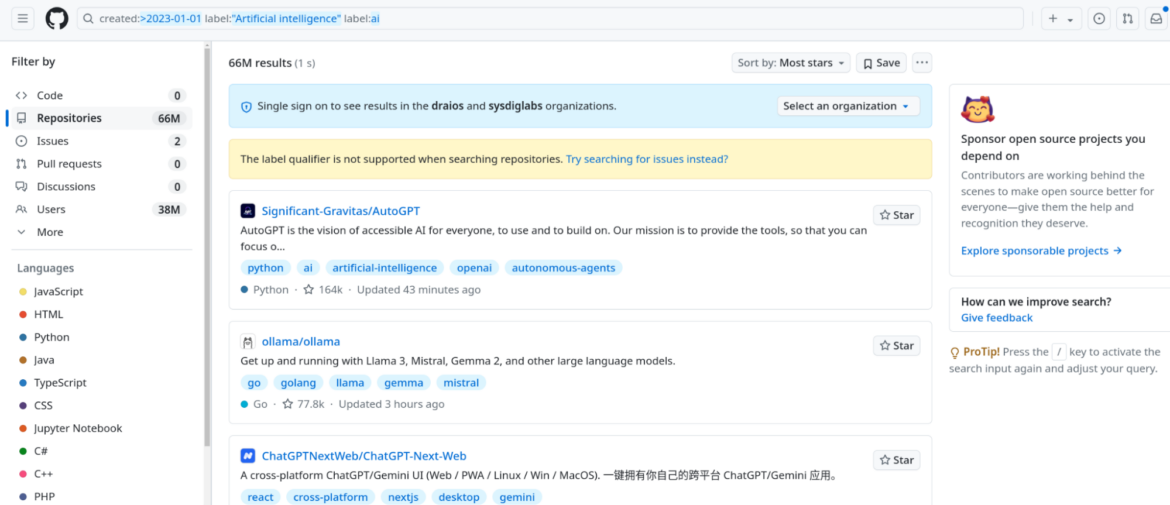The width and height of the screenshot is (1170, 505).
Task: Click the ai topic tag on AutoGPT
Action: click(308, 268)
